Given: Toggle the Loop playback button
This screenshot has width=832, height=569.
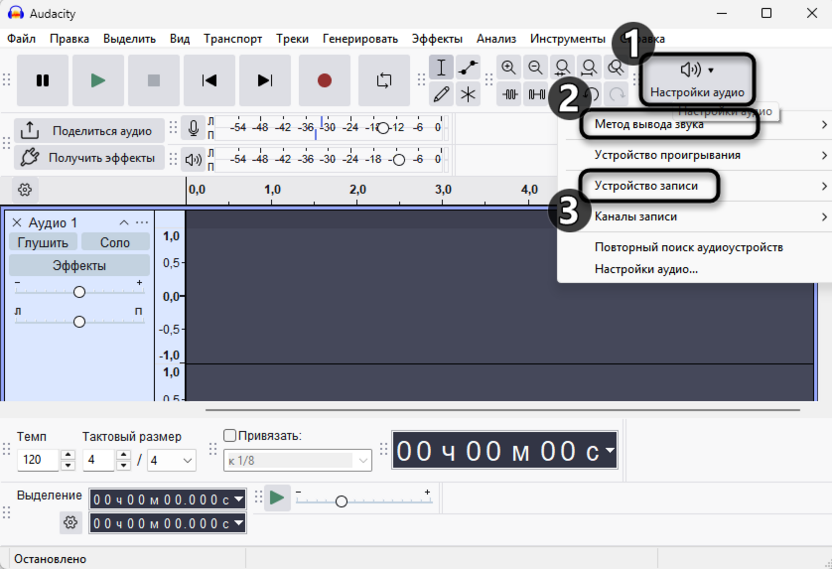Looking at the screenshot, I should coord(384,81).
